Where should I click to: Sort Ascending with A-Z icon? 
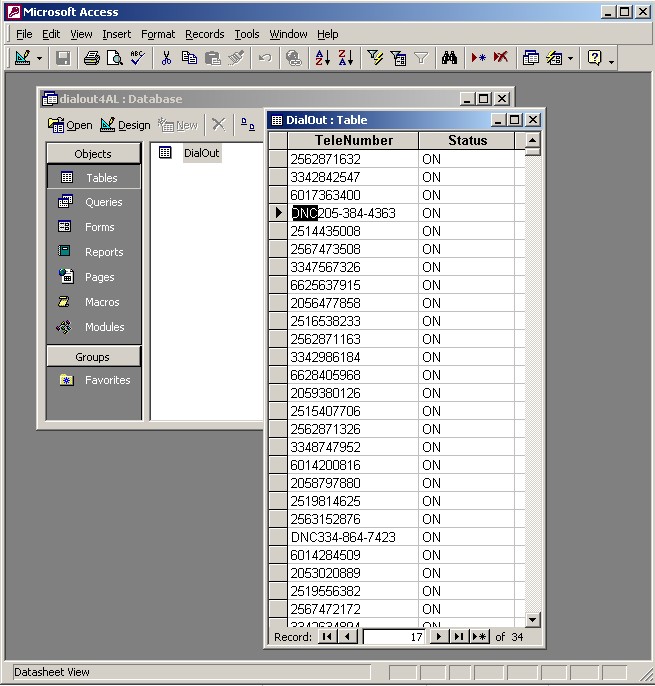(x=322, y=58)
